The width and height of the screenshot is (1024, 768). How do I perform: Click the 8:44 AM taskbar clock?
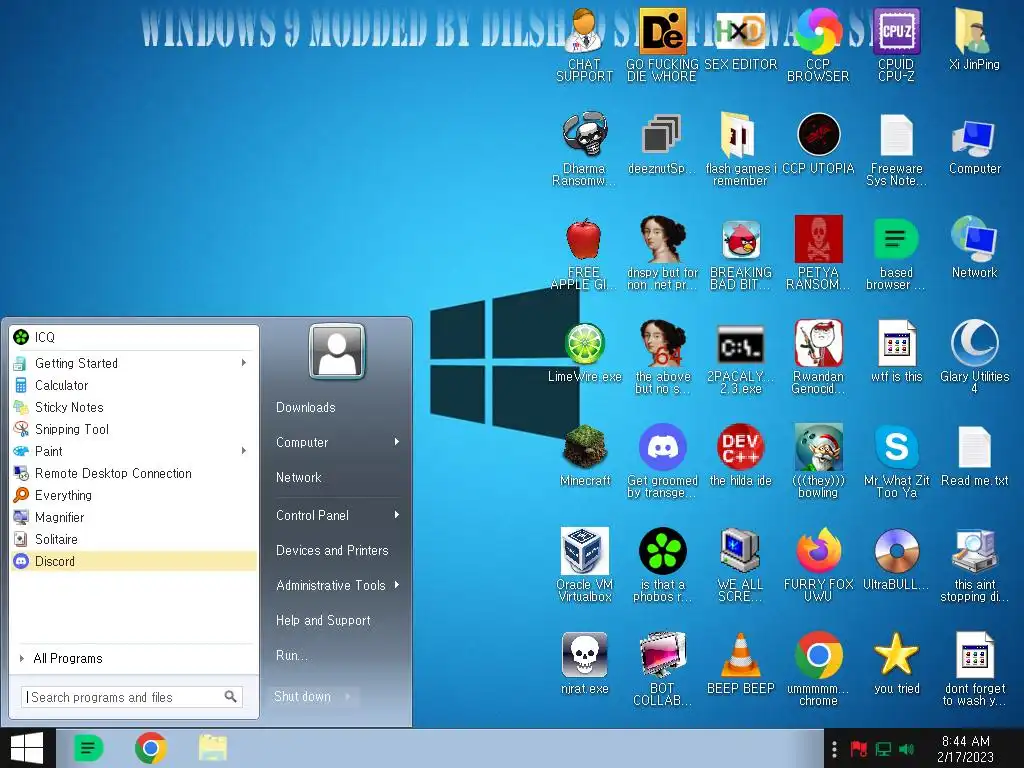(x=965, y=749)
